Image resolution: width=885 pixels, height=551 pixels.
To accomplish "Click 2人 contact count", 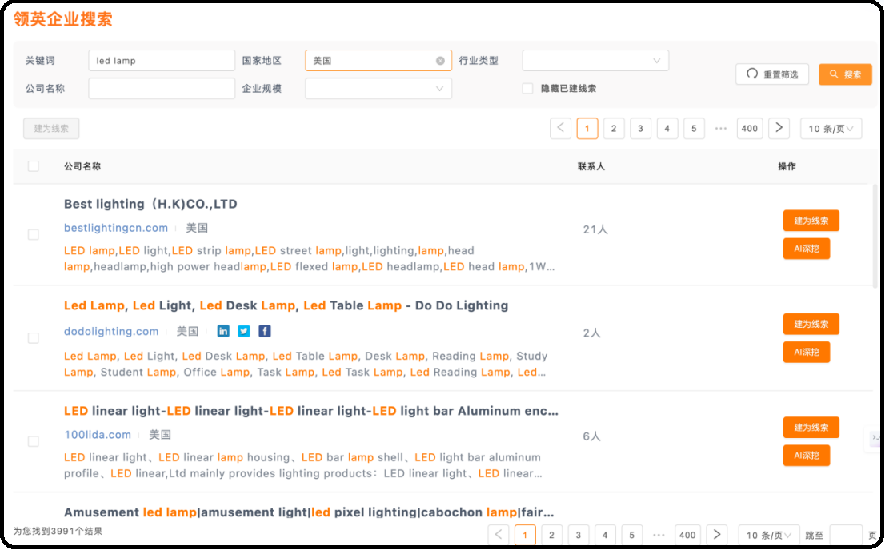I will coord(592,333).
